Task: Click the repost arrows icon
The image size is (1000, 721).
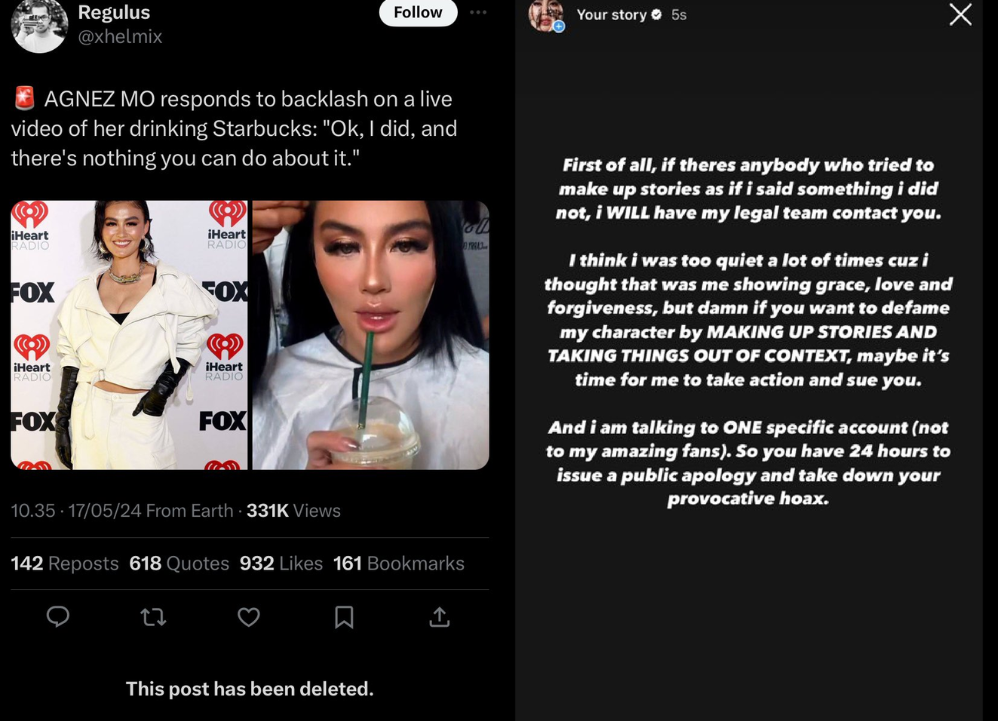Action: click(x=153, y=617)
